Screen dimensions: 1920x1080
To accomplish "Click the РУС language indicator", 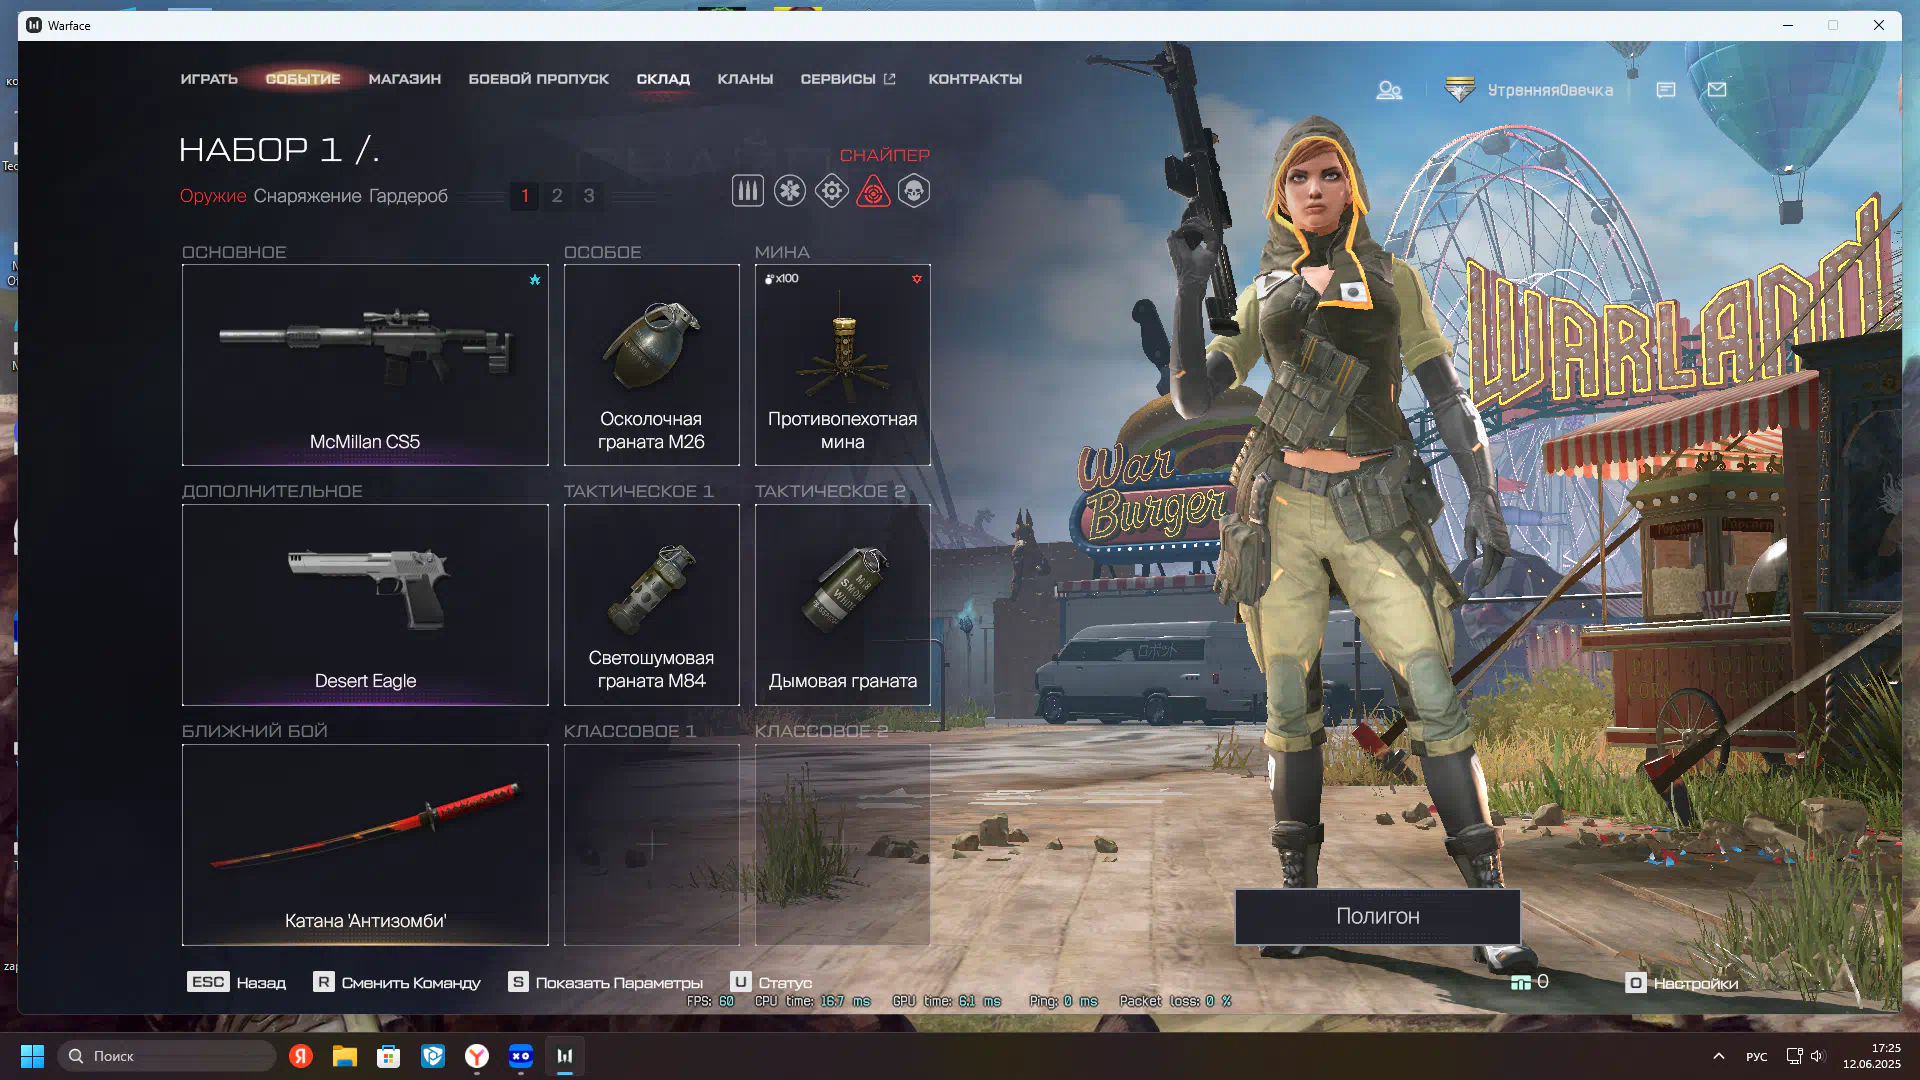I will tap(1757, 1057).
